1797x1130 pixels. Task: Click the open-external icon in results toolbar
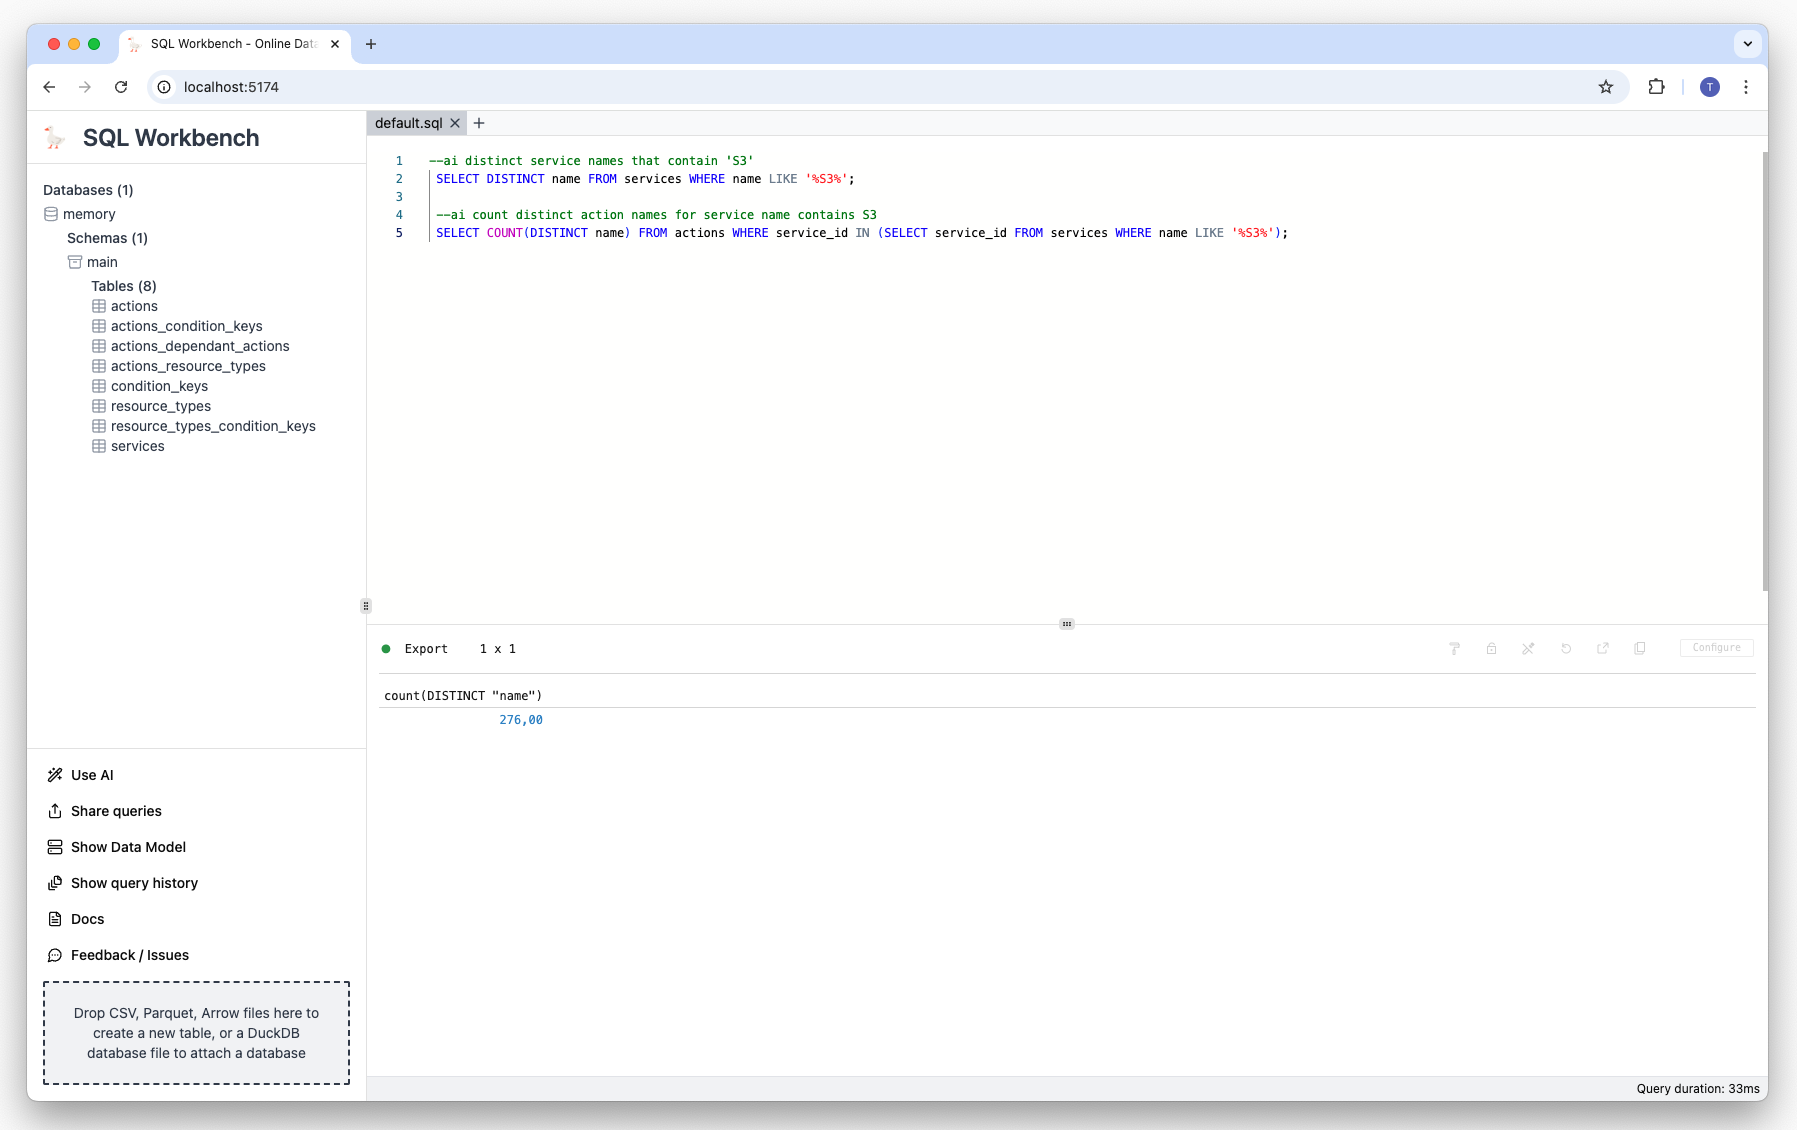(1603, 648)
